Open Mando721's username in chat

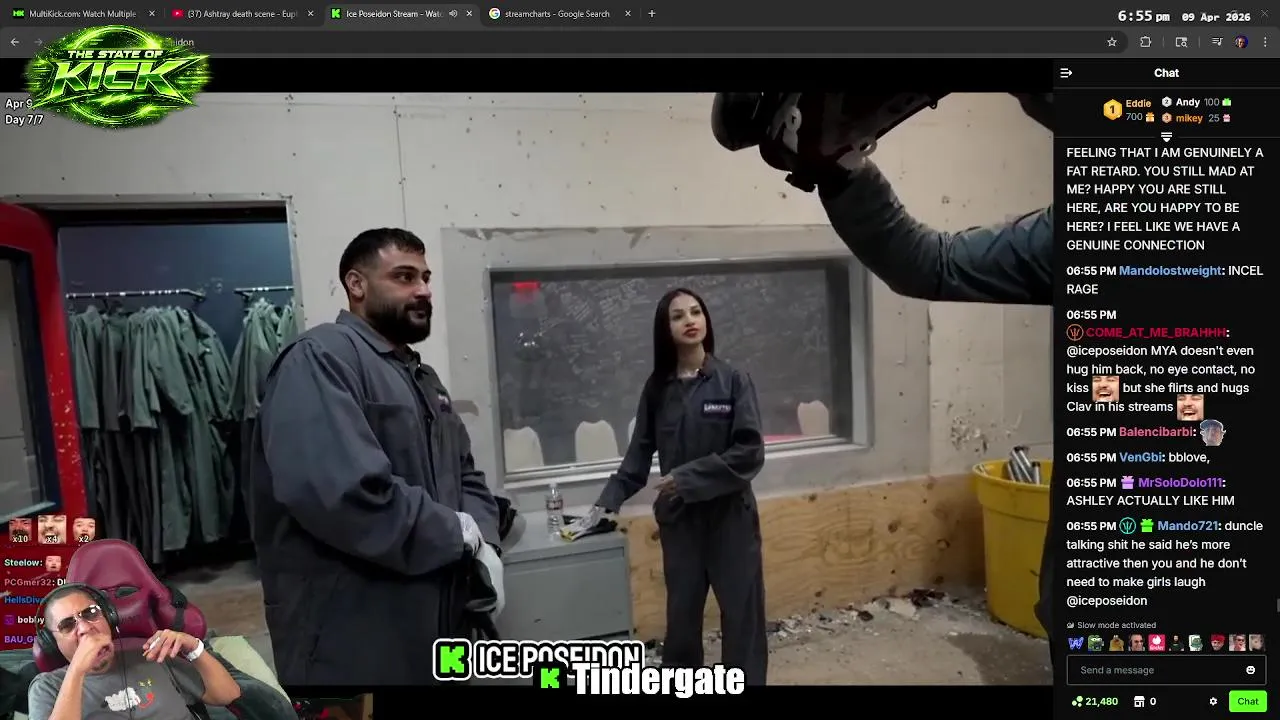[x=1187, y=526]
